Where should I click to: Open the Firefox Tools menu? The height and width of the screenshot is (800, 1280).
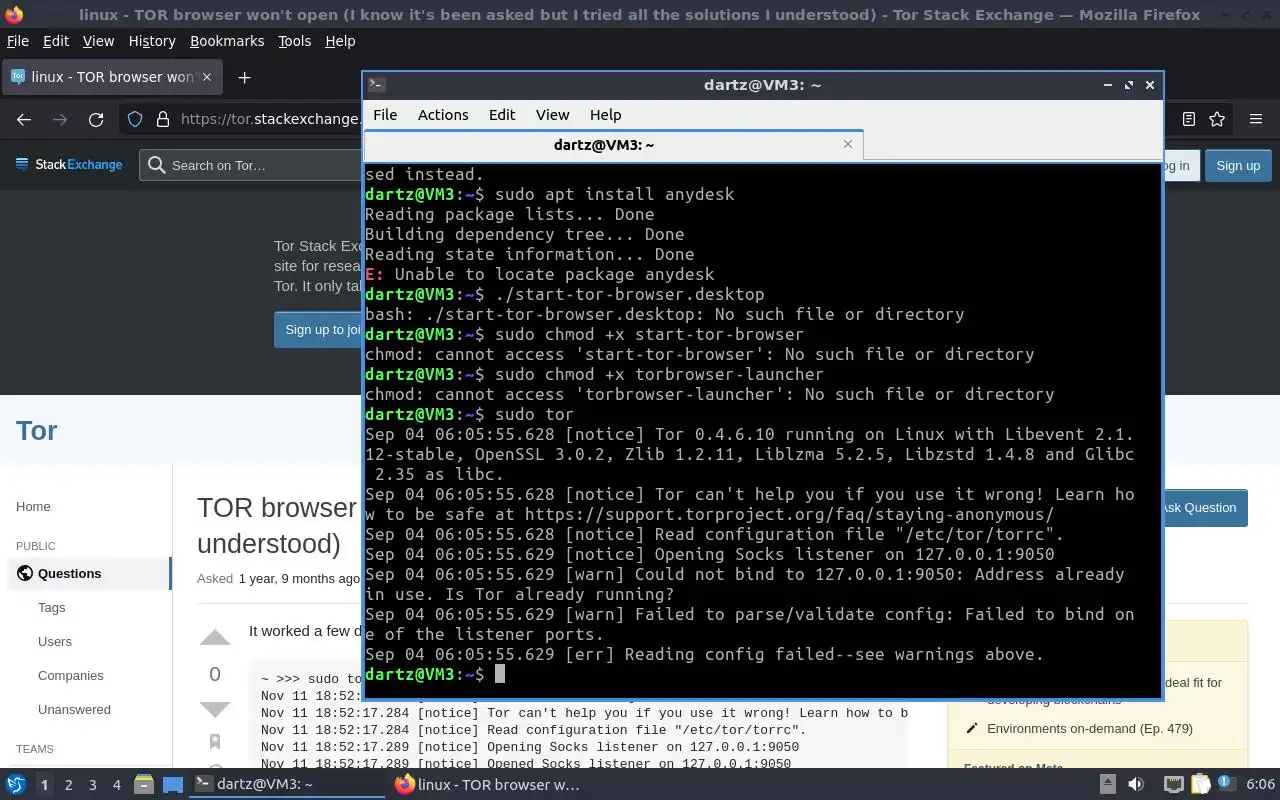[x=294, y=41]
